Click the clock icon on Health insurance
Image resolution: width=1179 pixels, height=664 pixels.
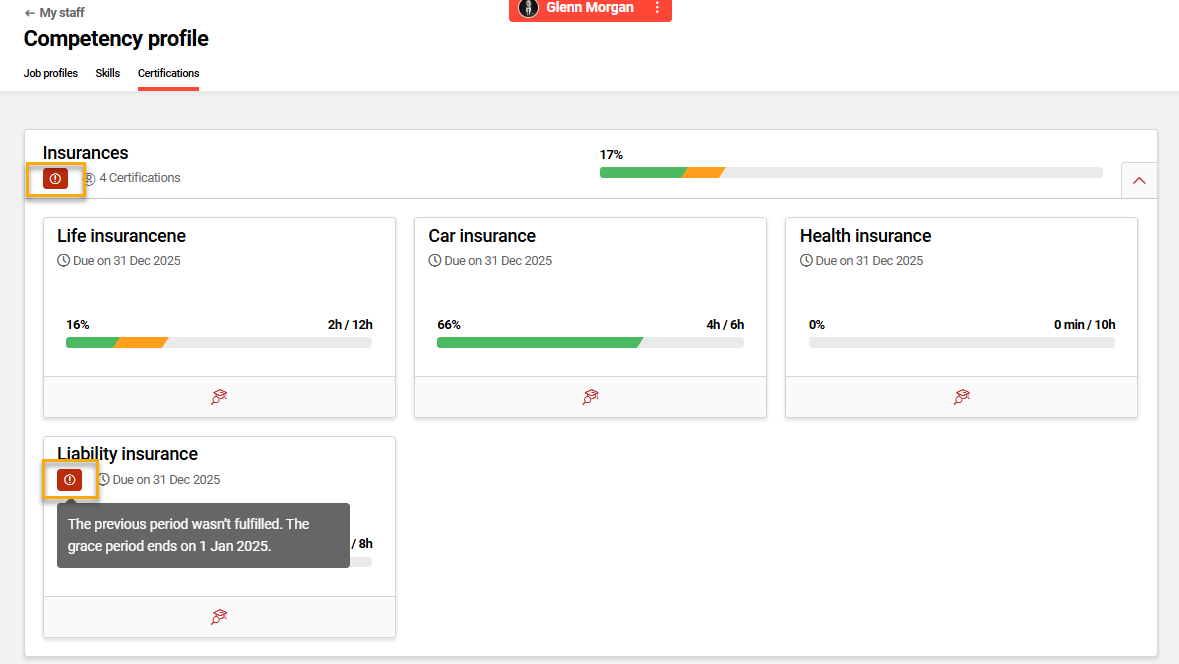[806, 261]
